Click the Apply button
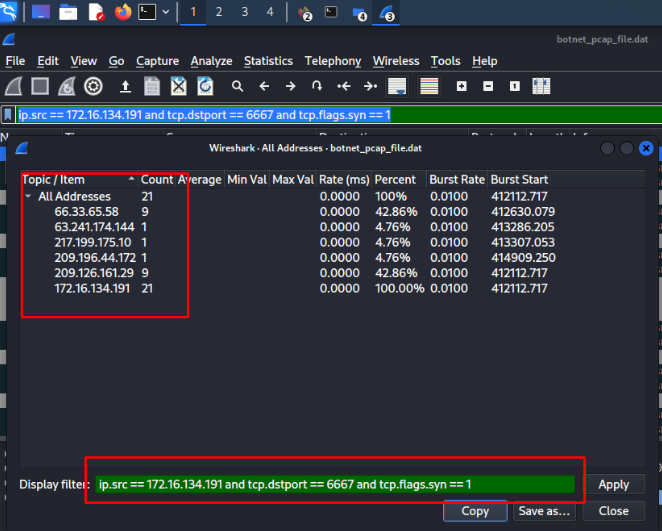Image resolution: width=662 pixels, height=531 pixels. click(x=614, y=484)
